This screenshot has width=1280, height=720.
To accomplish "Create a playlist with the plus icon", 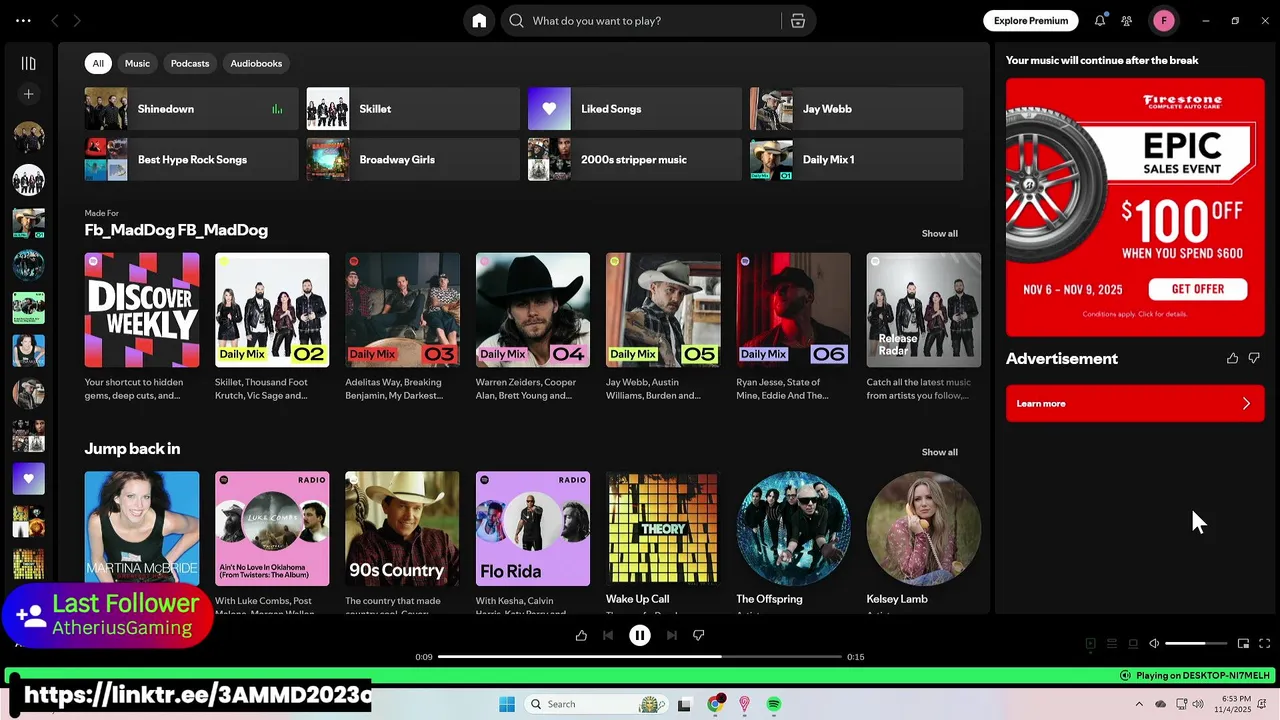I will (x=28, y=94).
